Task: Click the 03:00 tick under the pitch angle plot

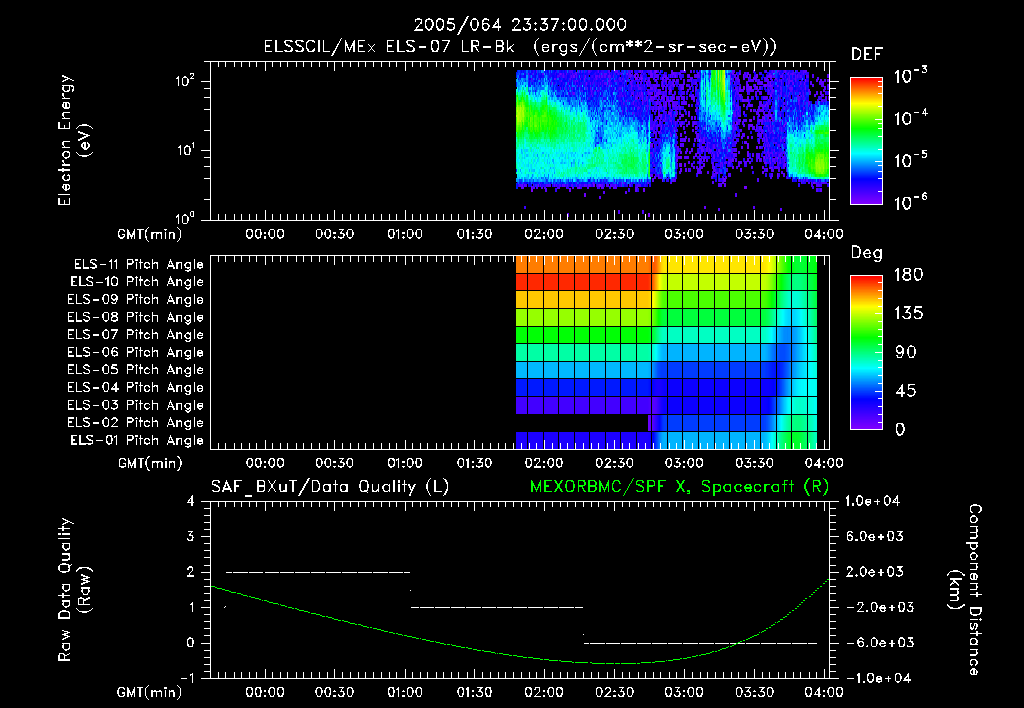Action: 684,463
